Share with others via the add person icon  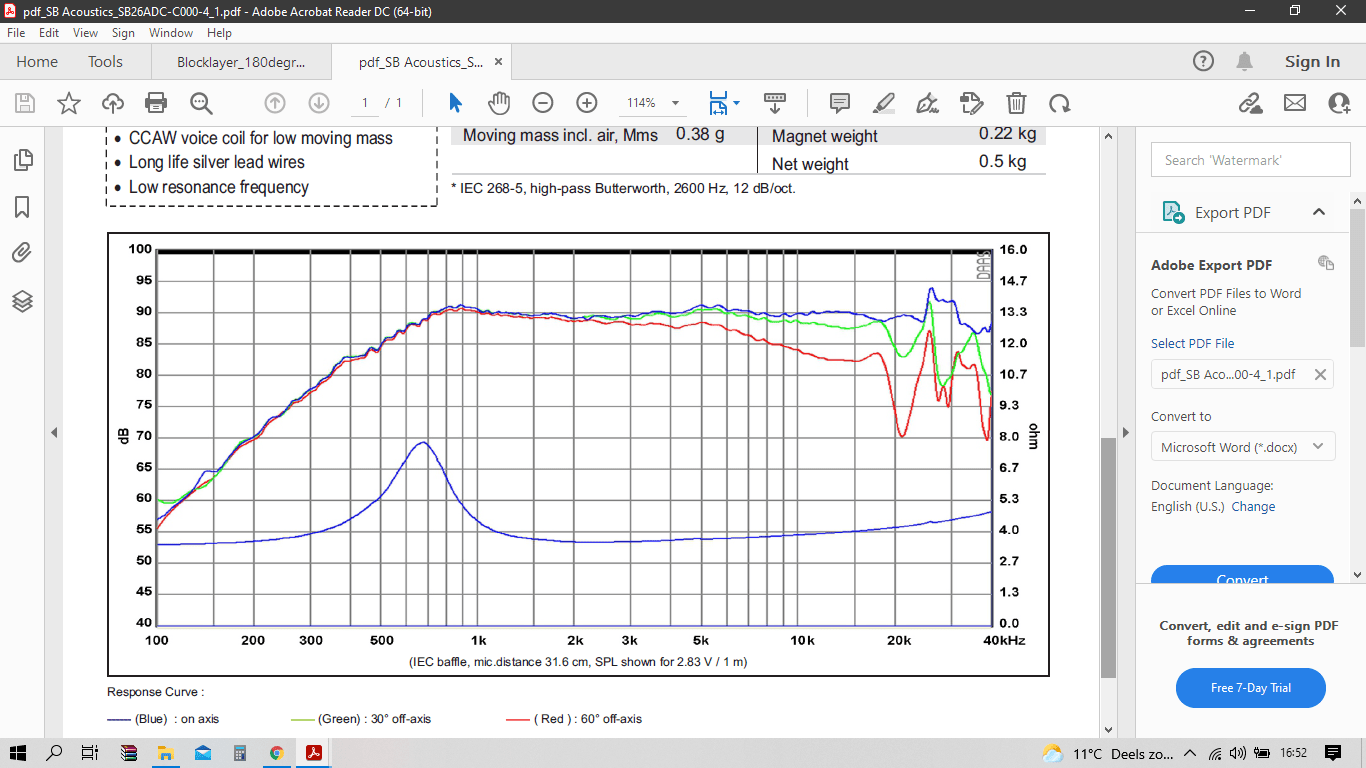[x=1339, y=103]
